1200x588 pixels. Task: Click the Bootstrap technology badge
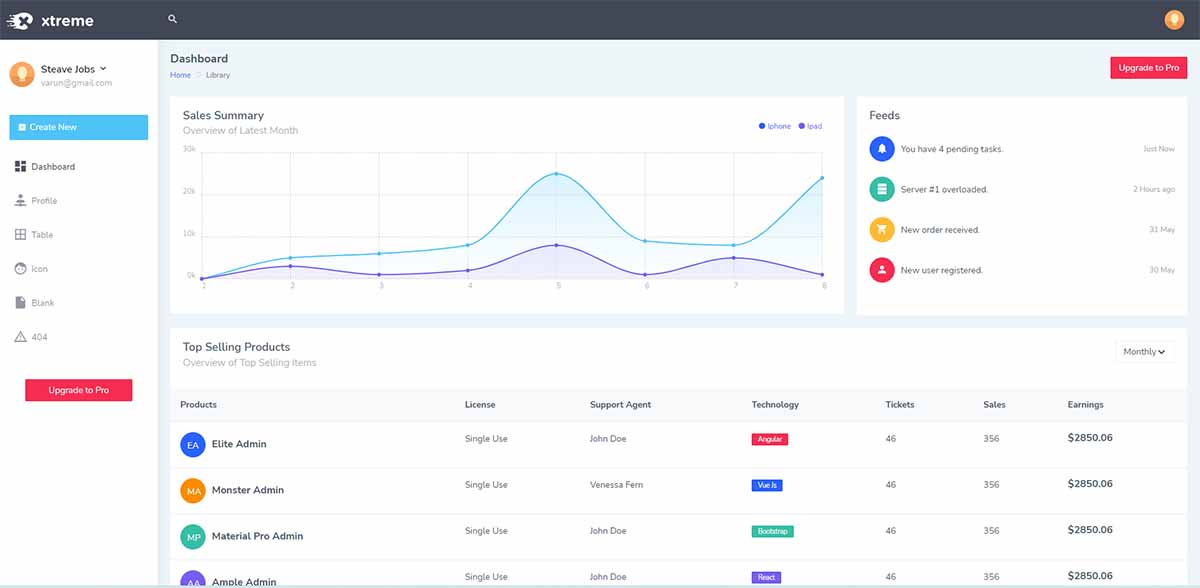coord(773,531)
